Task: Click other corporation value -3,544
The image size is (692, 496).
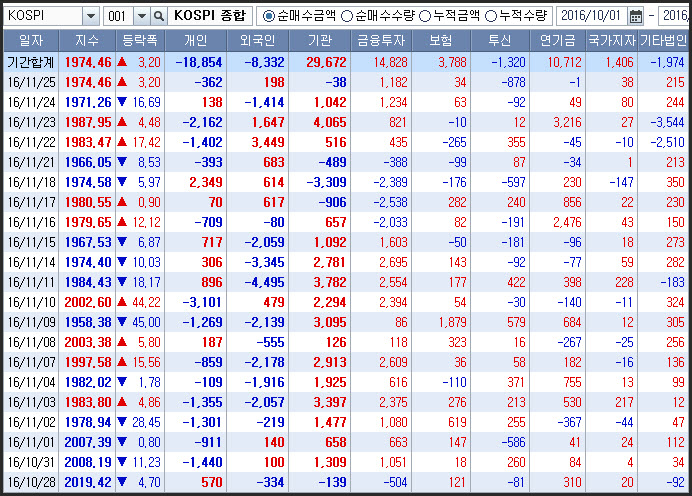Action: pyautogui.click(x=667, y=122)
